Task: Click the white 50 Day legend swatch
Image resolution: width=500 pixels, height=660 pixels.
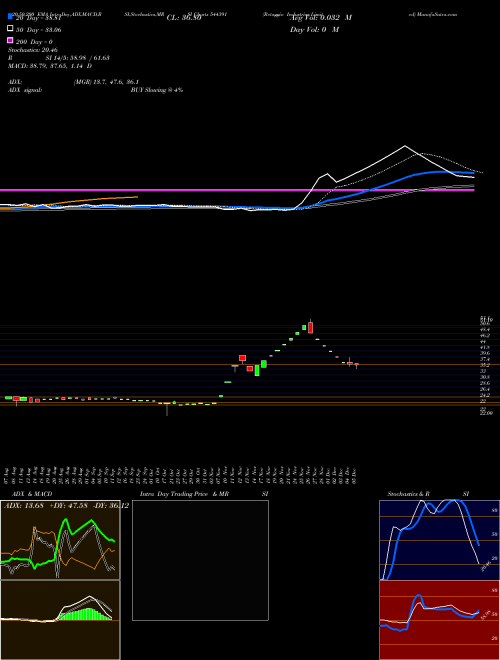Action: click(11, 29)
